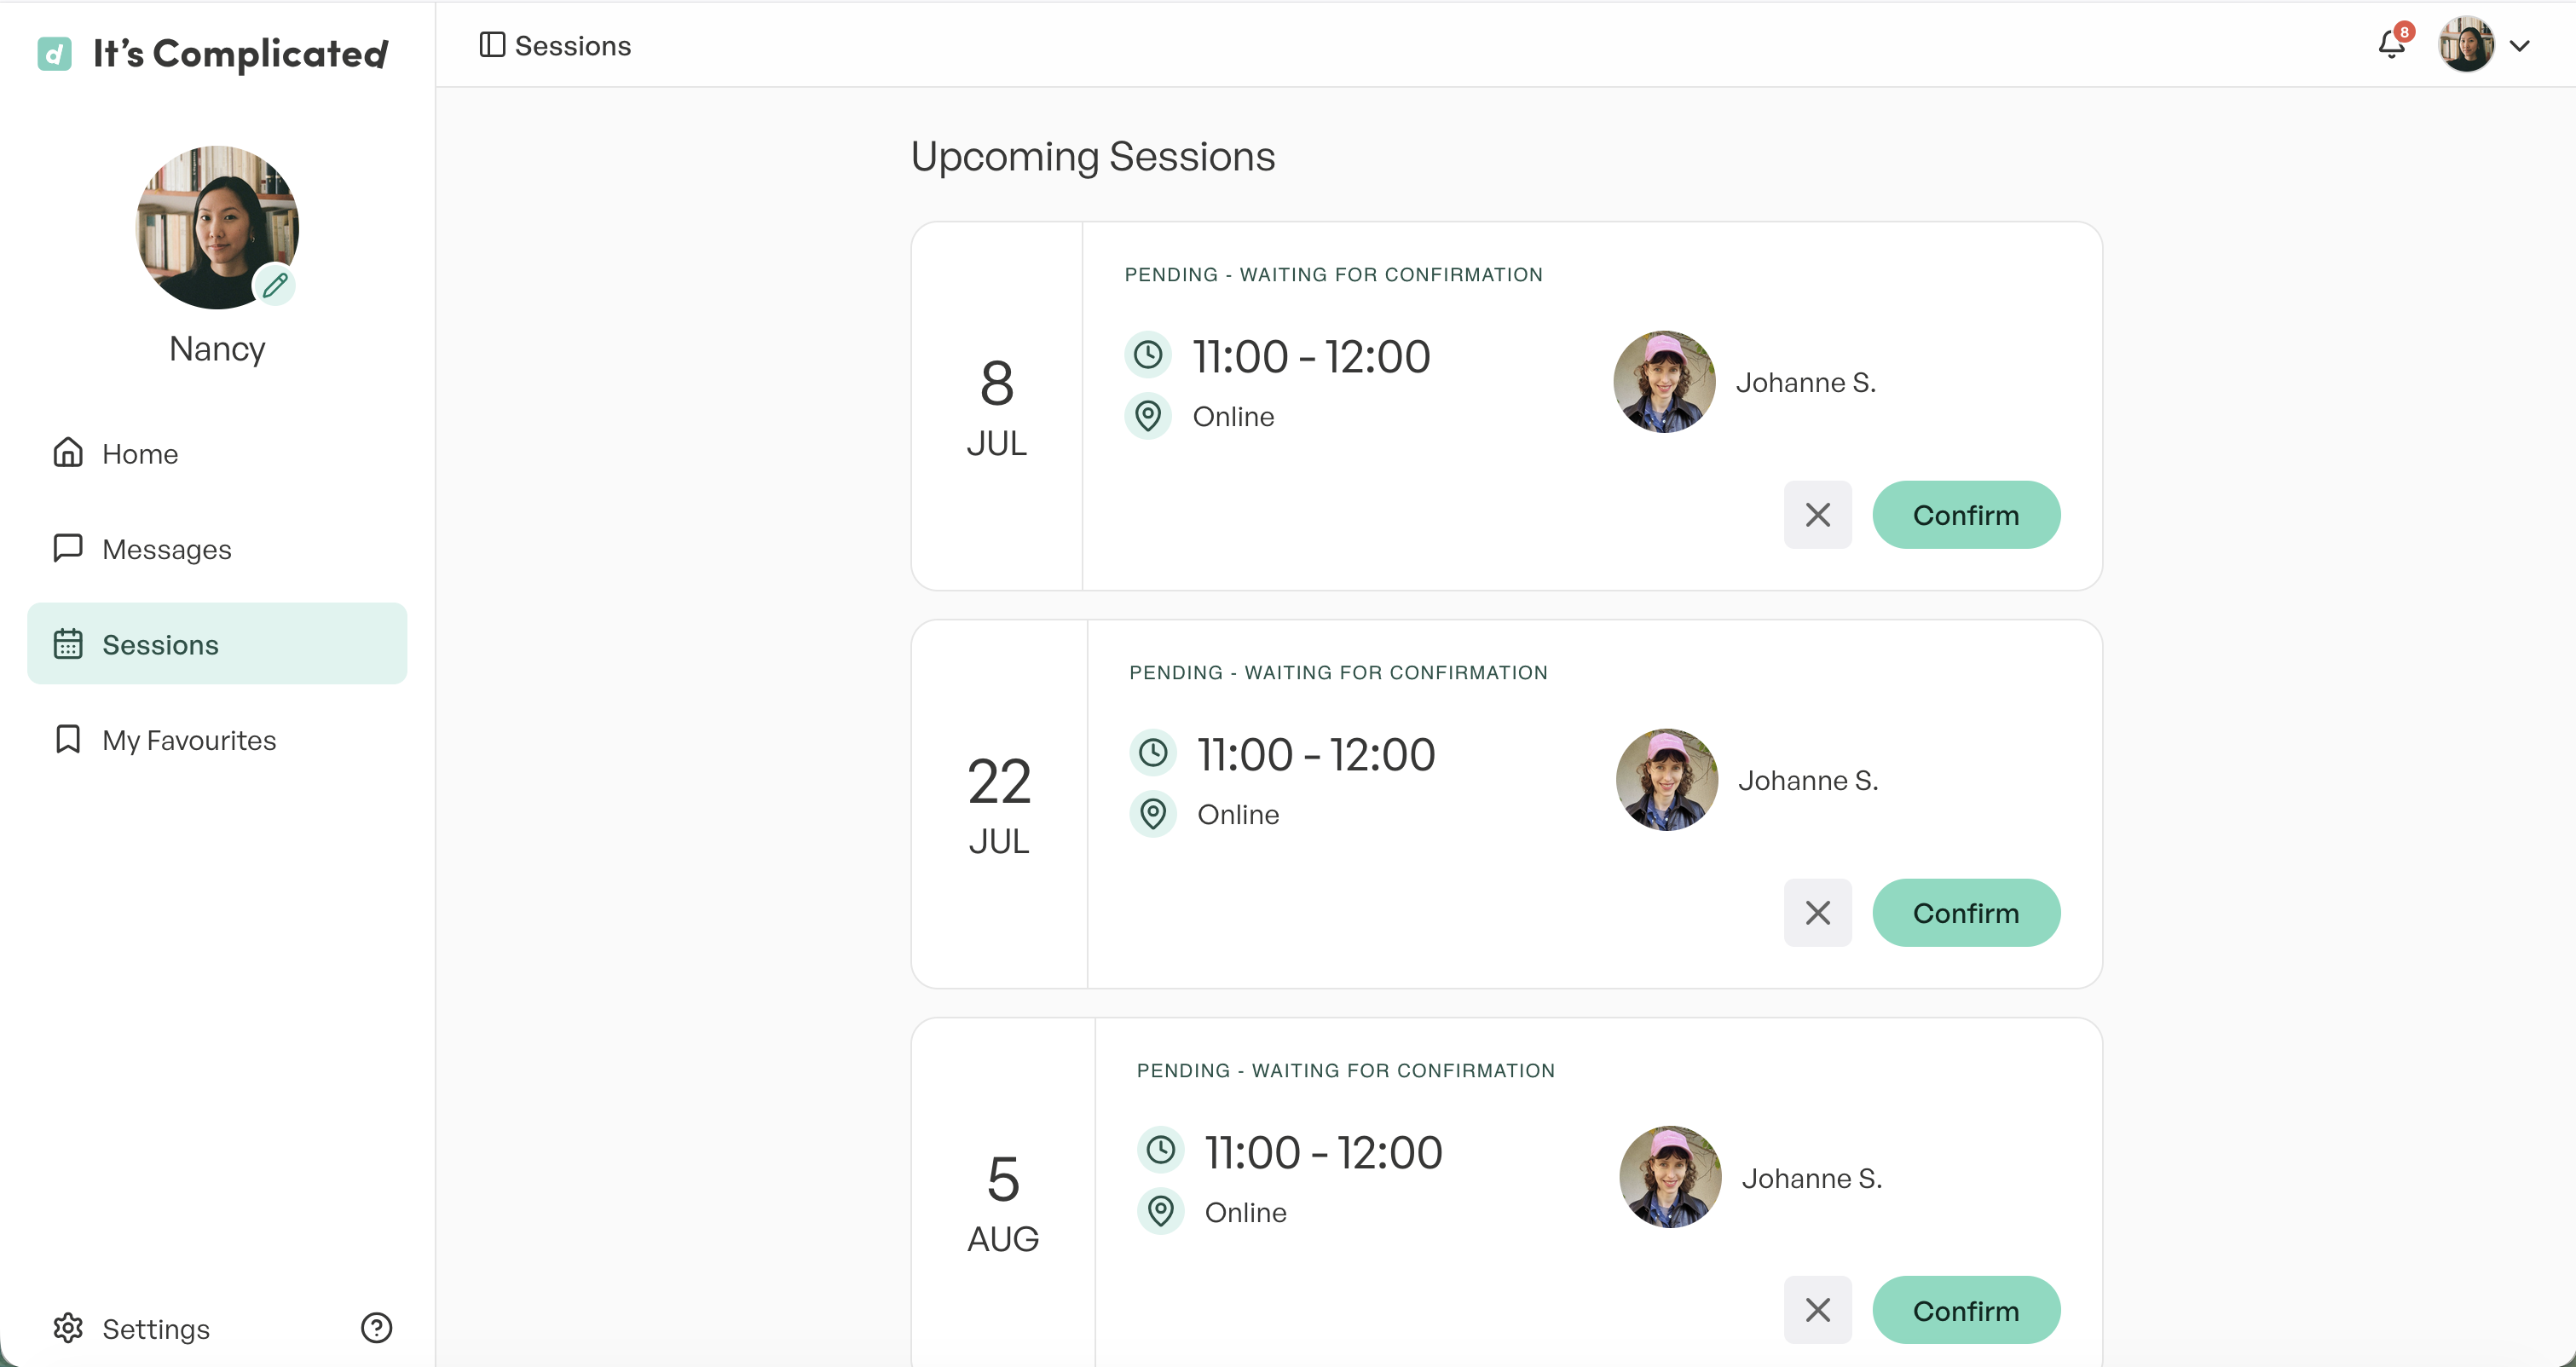
Task: Click the clock icon on 8 JUL session
Action: click(1148, 355)
